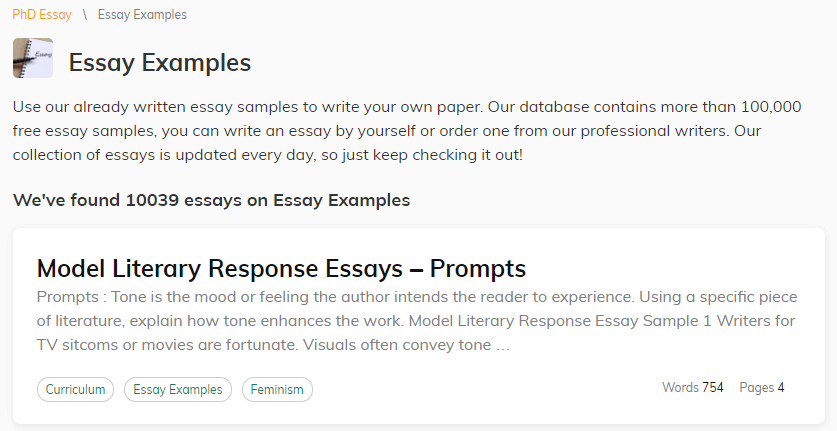837x431 pixels.
Task: Select the Essay Examples breadcrumb item
Action: point(142,14)
